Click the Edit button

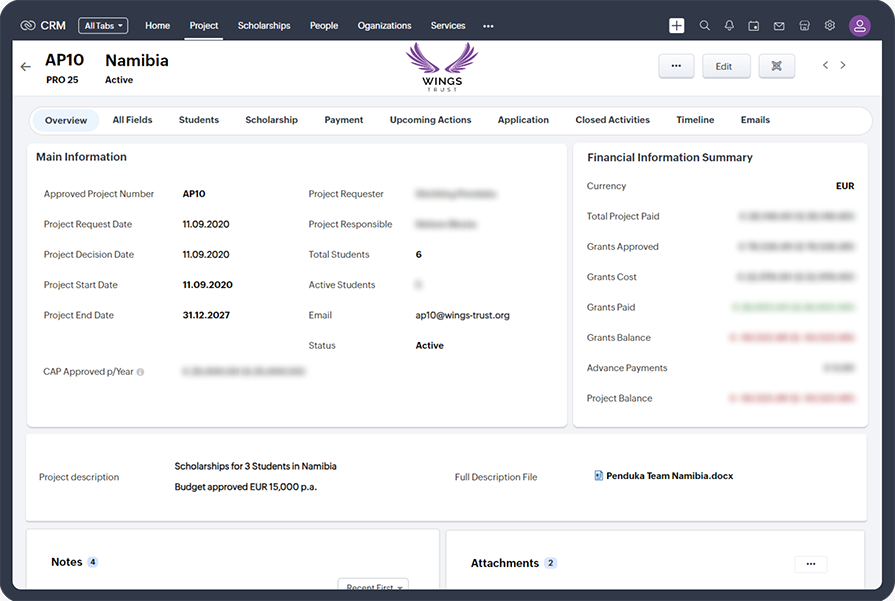coord(726,65)
